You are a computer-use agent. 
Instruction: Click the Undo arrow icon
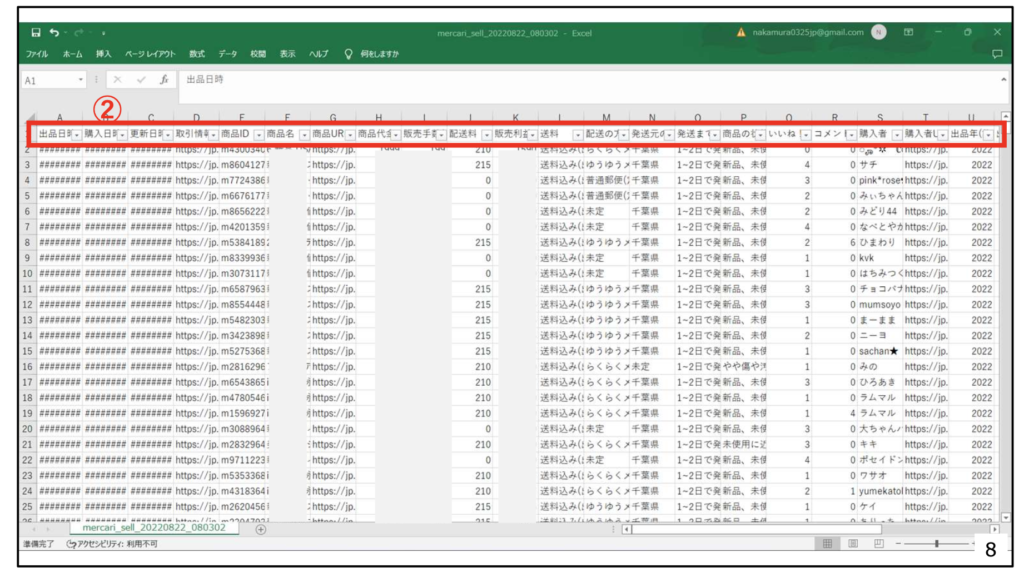54,33
